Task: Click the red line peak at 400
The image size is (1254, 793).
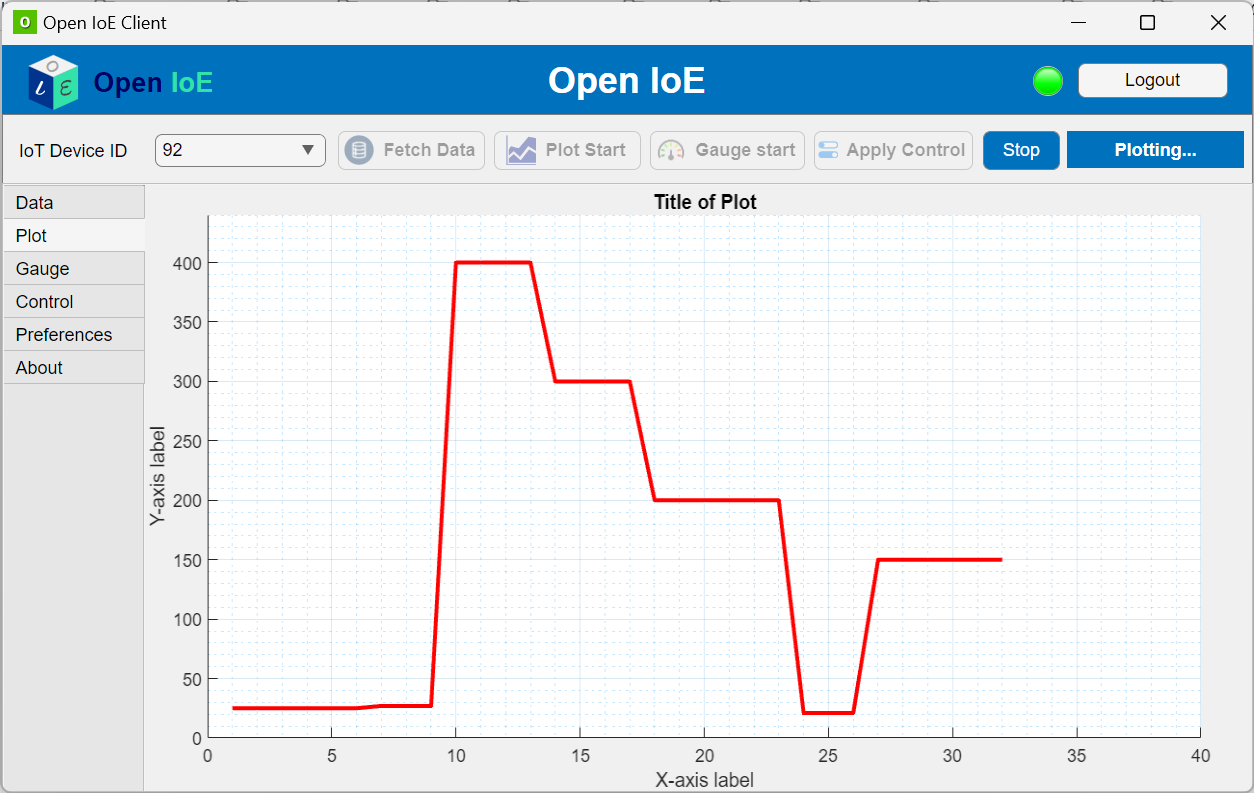Action: coord(492,263)
